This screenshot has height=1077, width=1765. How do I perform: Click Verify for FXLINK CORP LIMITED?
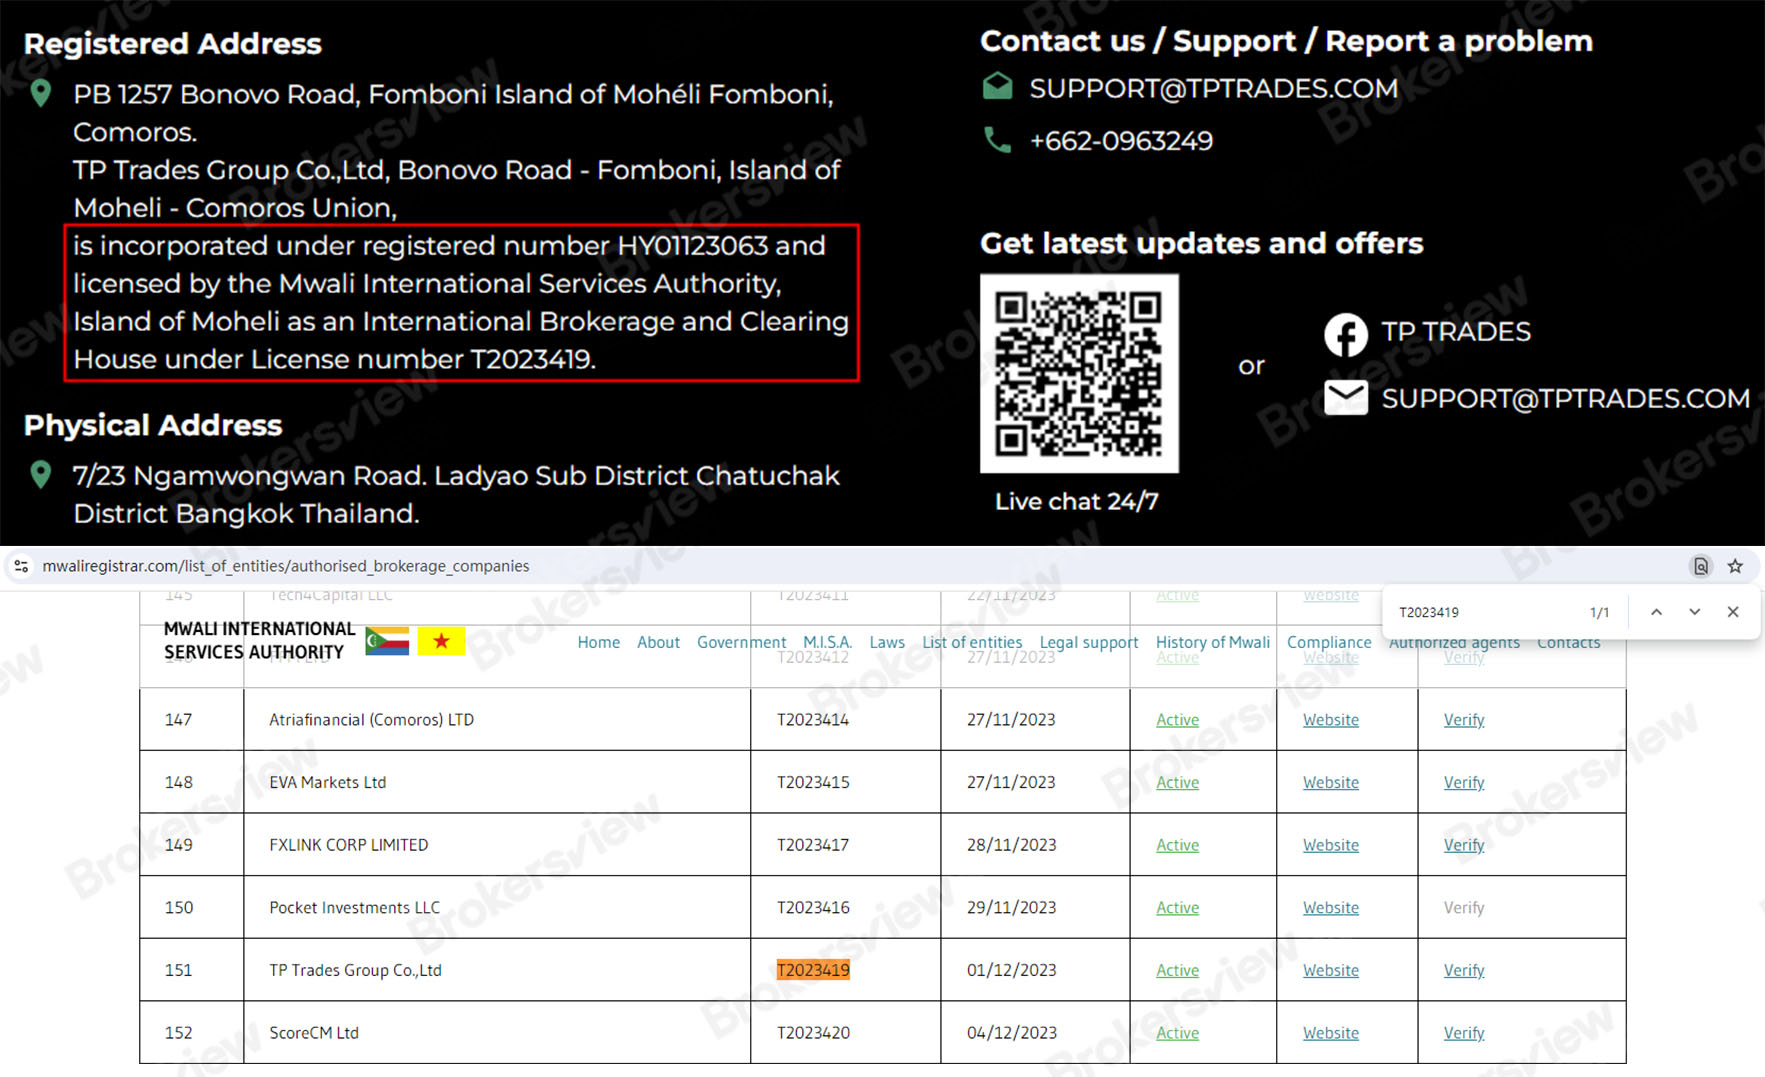click(1464, 845)
